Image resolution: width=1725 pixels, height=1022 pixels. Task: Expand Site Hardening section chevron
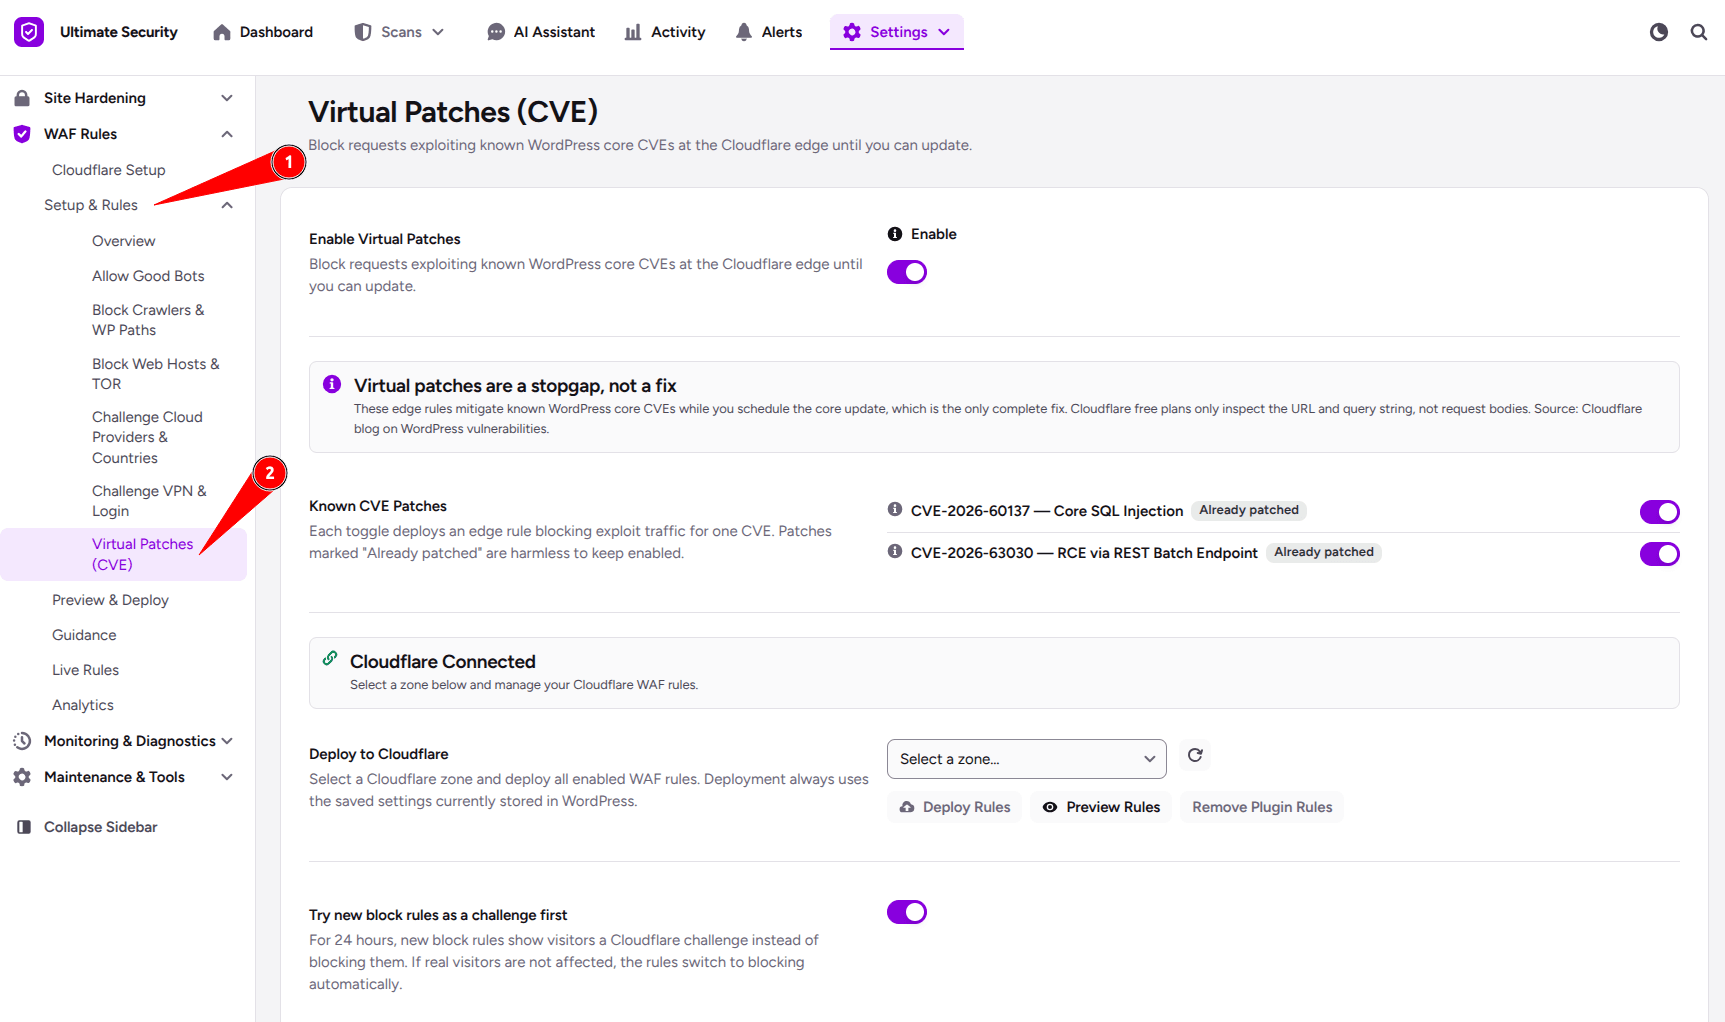[x=227, y=98]
